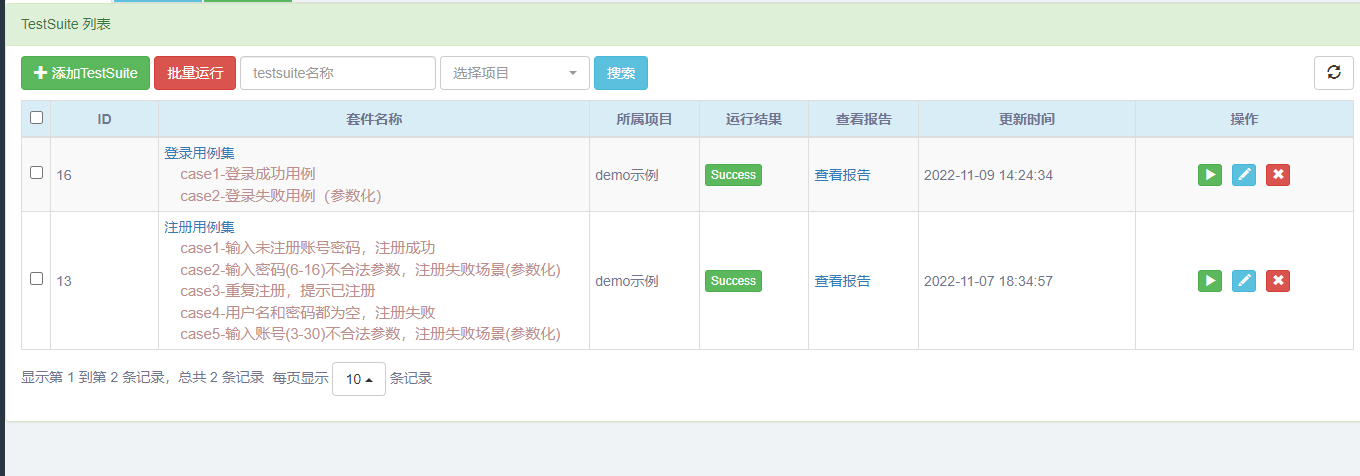Run the 登录用例集 suite with play icon

pyautogui.click(x=1210, y=175)
